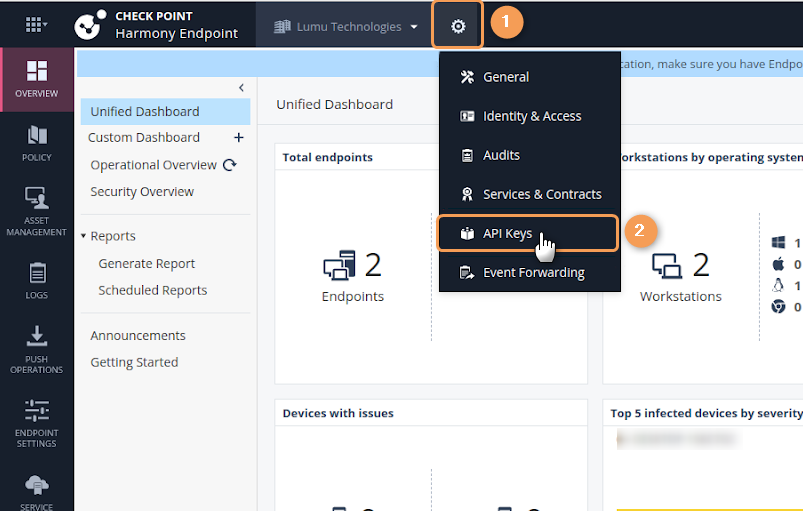803x511 pixels.
Task: Collapse the left navigation panel chevron
Action: tap(241, 88)
